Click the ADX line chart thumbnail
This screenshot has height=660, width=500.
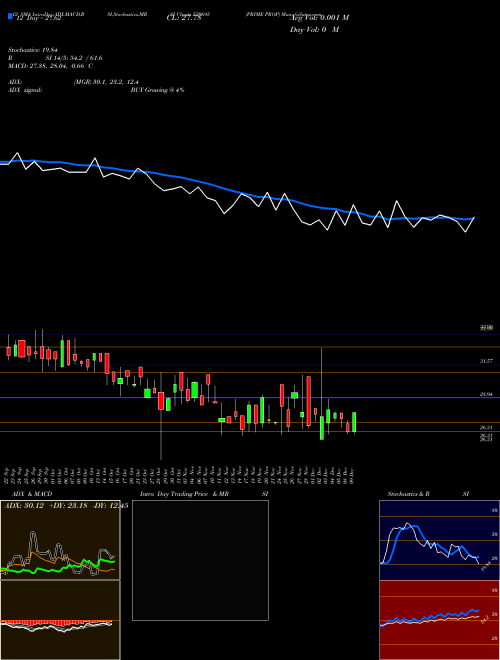point(60,540)
